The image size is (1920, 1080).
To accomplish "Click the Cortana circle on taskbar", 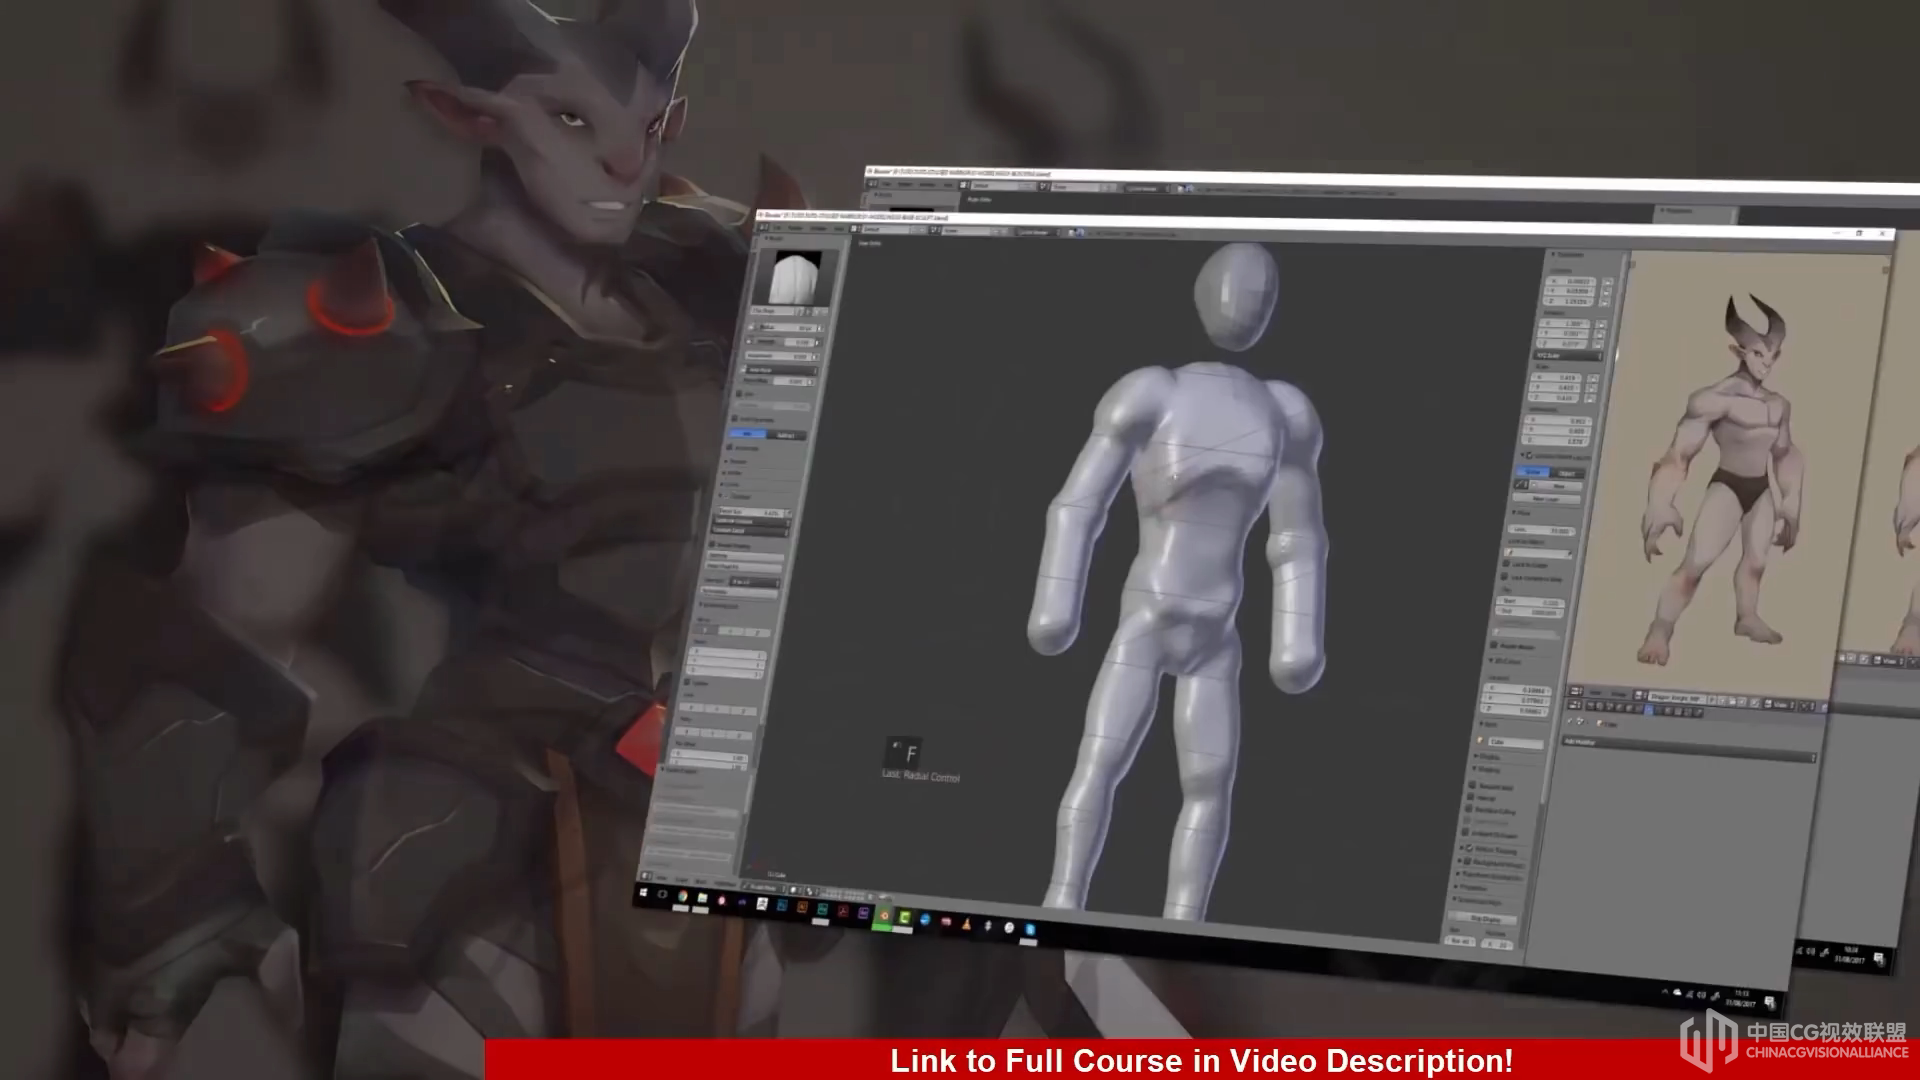I will click(662, 894).
